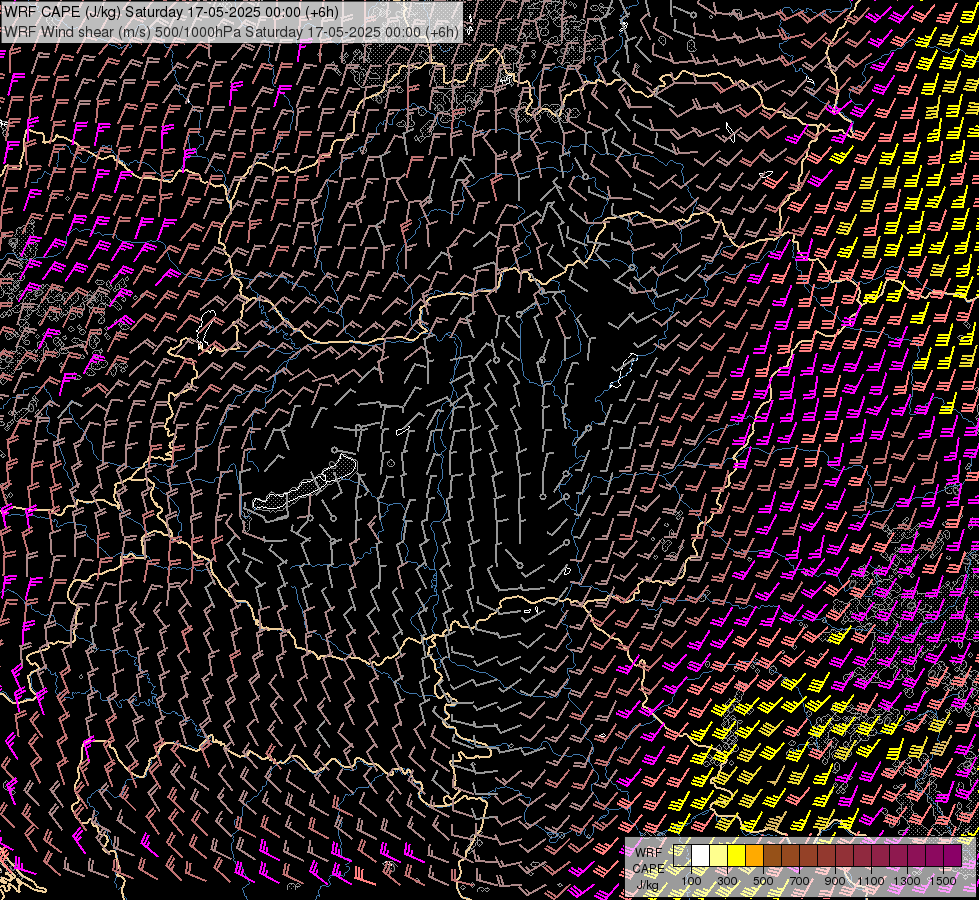Click the '700' legend value
This screenshot has height=900, width=979.
pos(799,881)
